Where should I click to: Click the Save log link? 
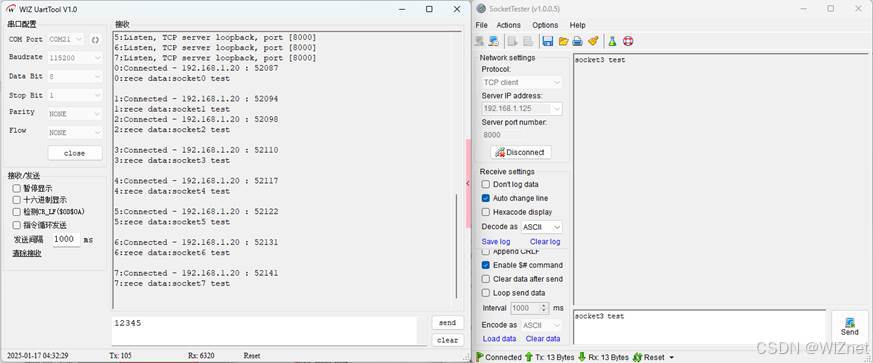(x=496, y=242)
